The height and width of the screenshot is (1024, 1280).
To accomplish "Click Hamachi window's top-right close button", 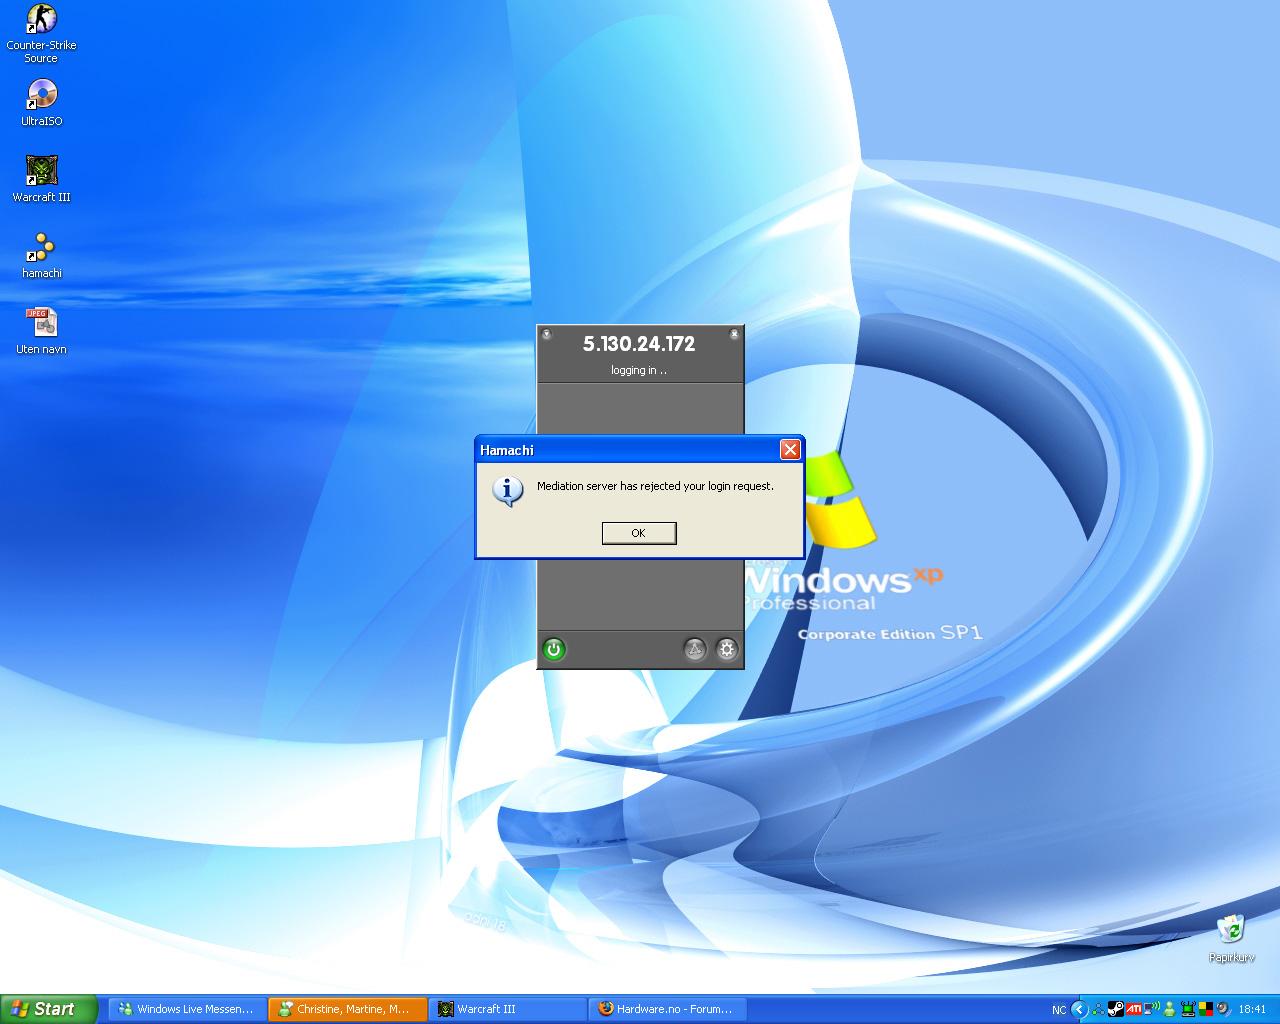I will (x=734, y=334).
